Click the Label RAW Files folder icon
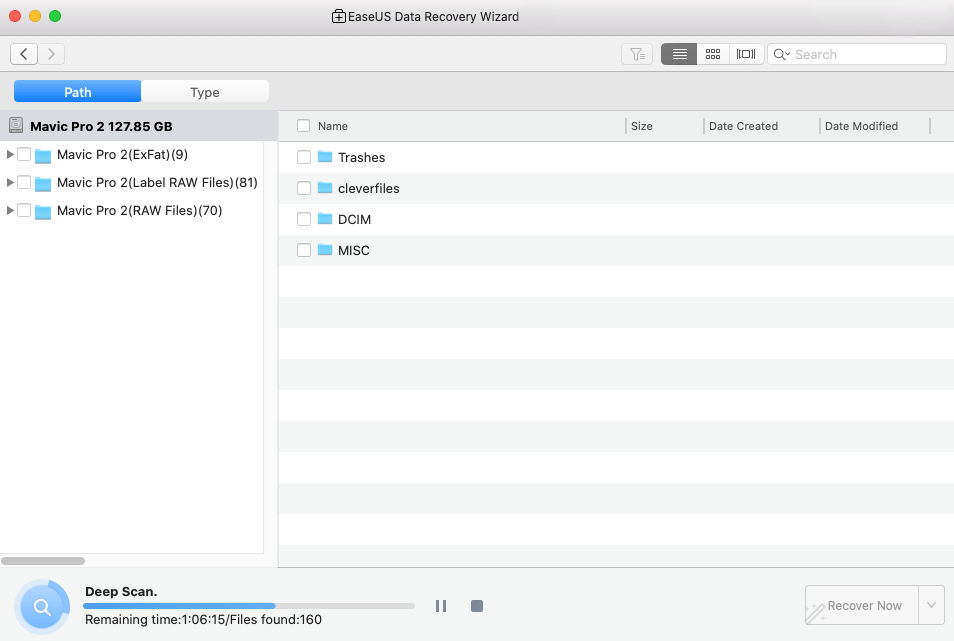Viewport: 954px width, 641px height. (43, 183)
